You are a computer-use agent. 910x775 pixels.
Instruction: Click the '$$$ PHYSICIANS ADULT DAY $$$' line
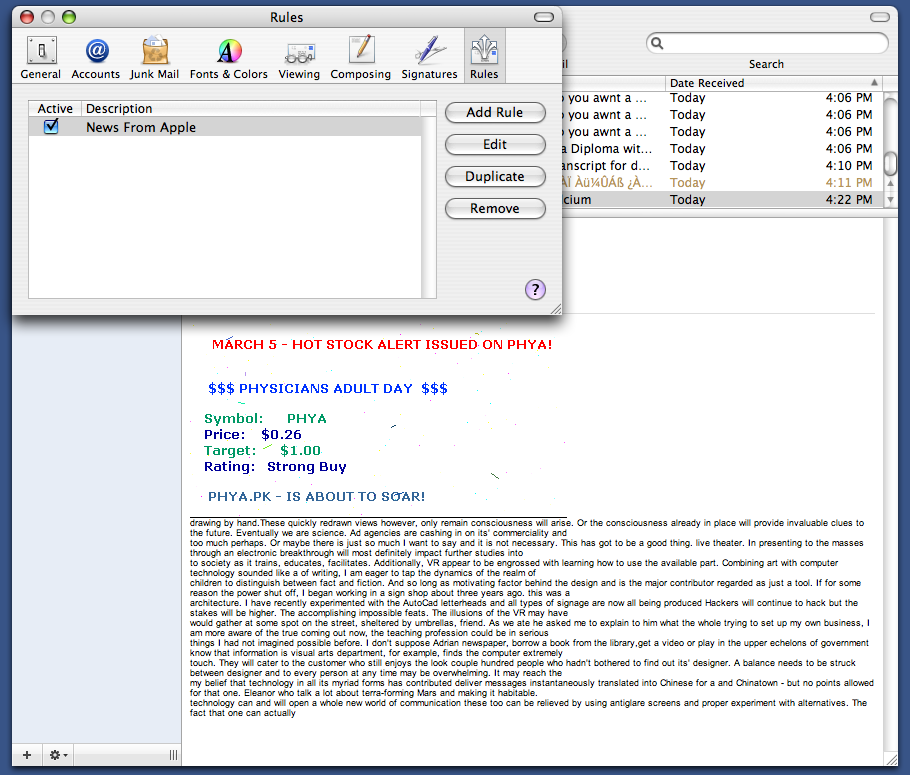coord(328,388)
